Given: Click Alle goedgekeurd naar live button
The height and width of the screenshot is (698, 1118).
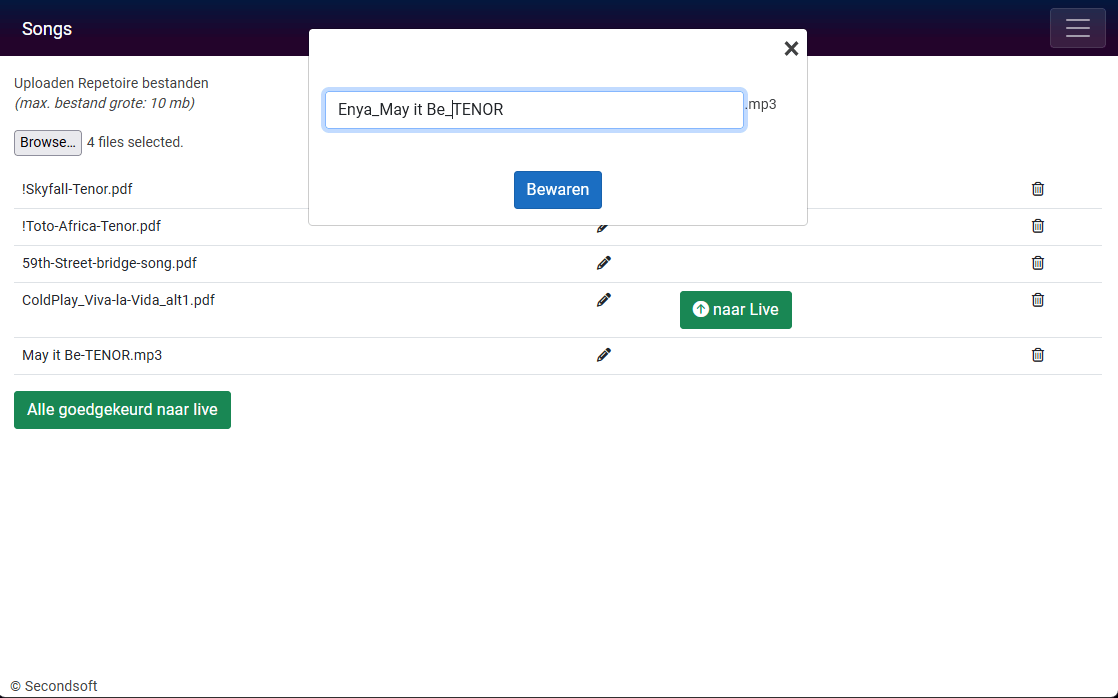Looking at the screenshot, I should click(123, 410).
